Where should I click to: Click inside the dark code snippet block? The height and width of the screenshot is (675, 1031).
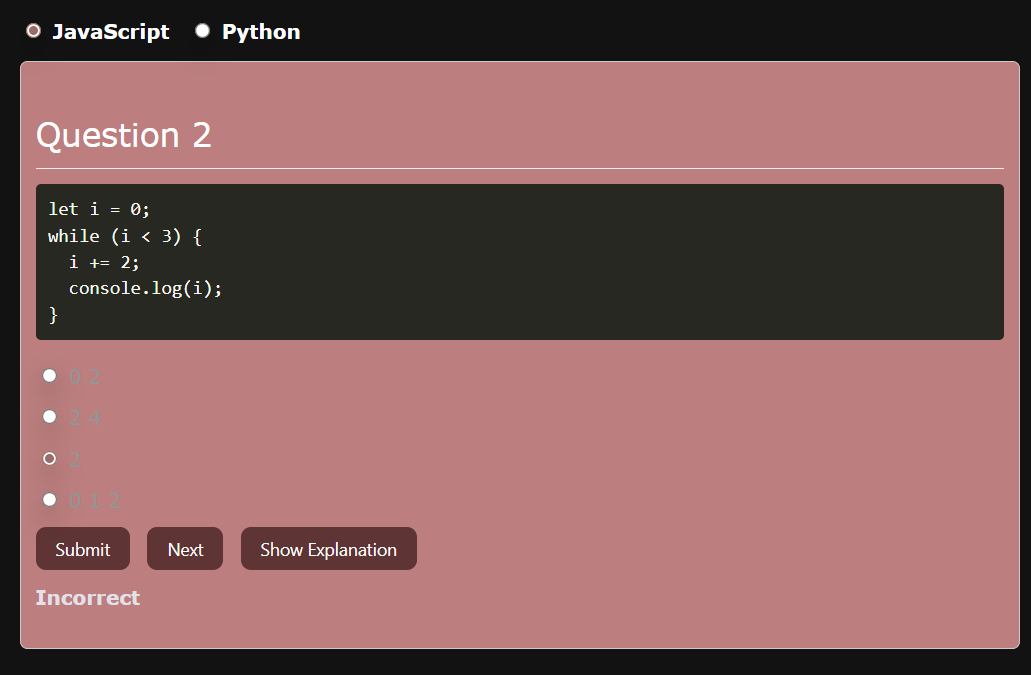600,260
